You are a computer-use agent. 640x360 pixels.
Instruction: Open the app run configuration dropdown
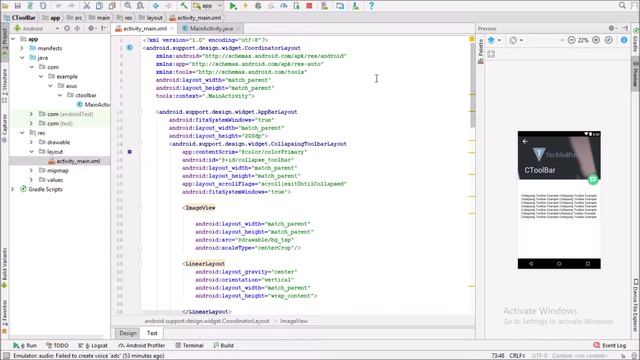pyautogui.click(x=208, y=6)
